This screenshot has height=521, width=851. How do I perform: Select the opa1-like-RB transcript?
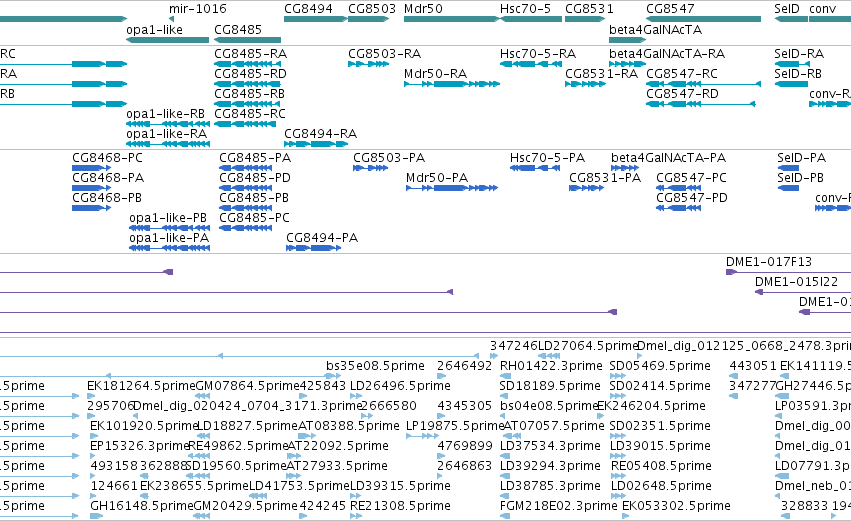[168, 124]
